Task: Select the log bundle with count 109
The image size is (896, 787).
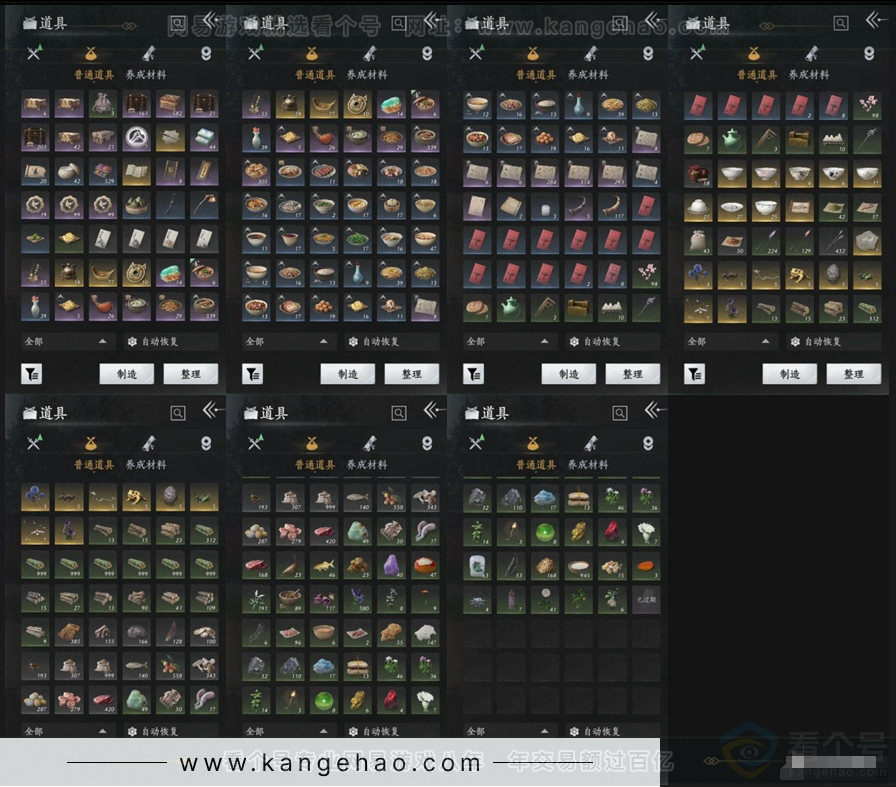Action: pyautogui.click(x=204, y=599)
